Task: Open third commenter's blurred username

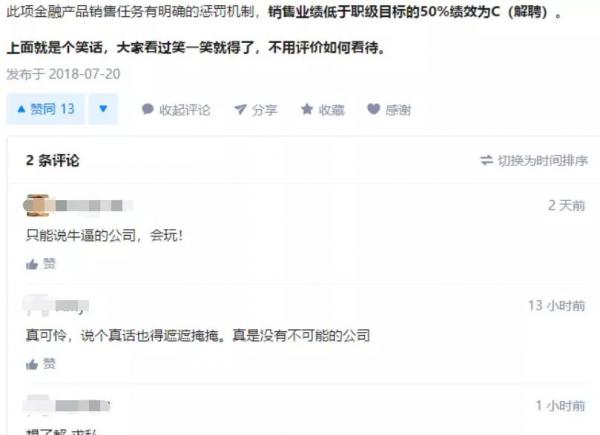Action: click(x=83, y=406)
